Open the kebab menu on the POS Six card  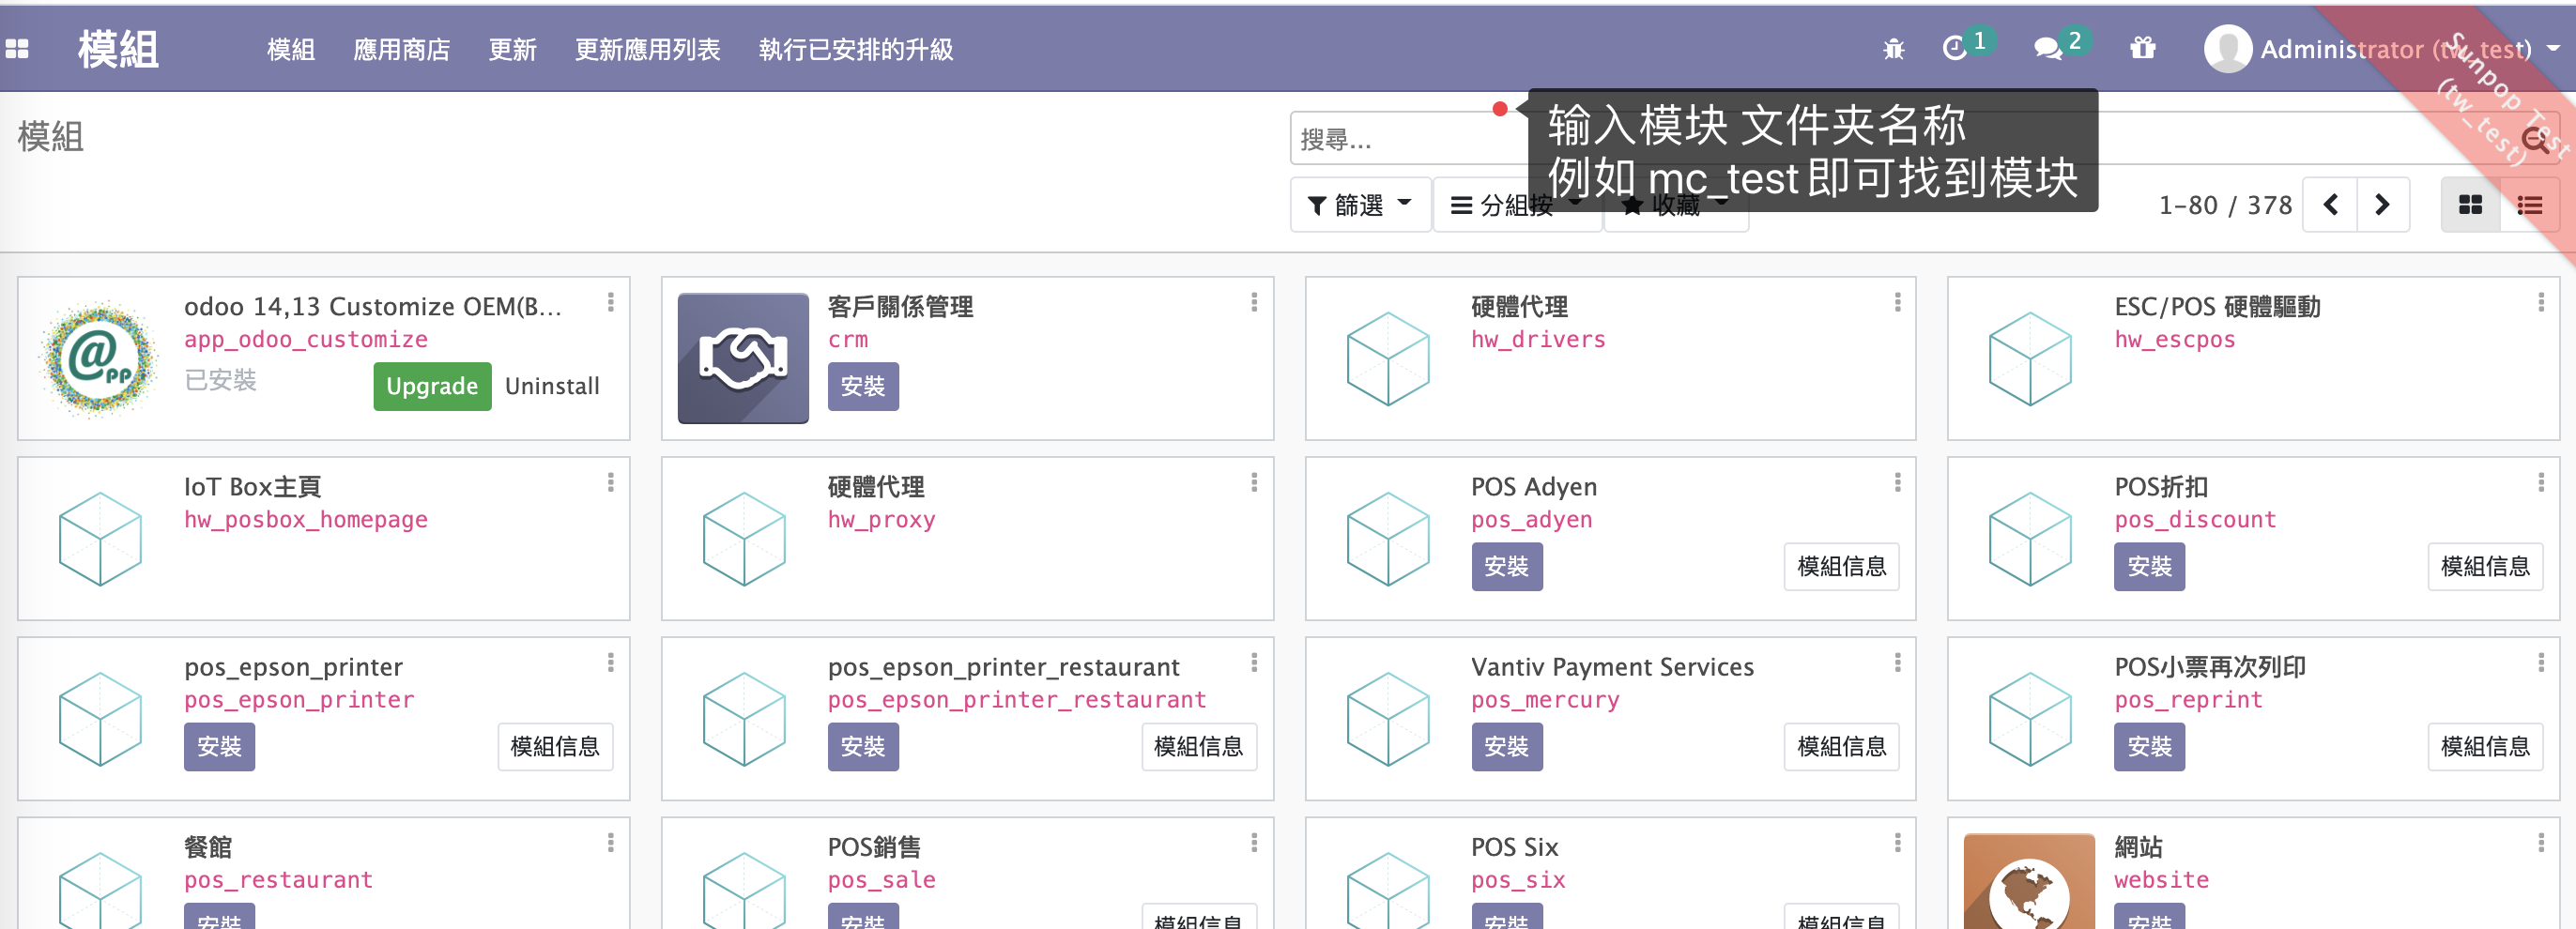point(1897,840)
